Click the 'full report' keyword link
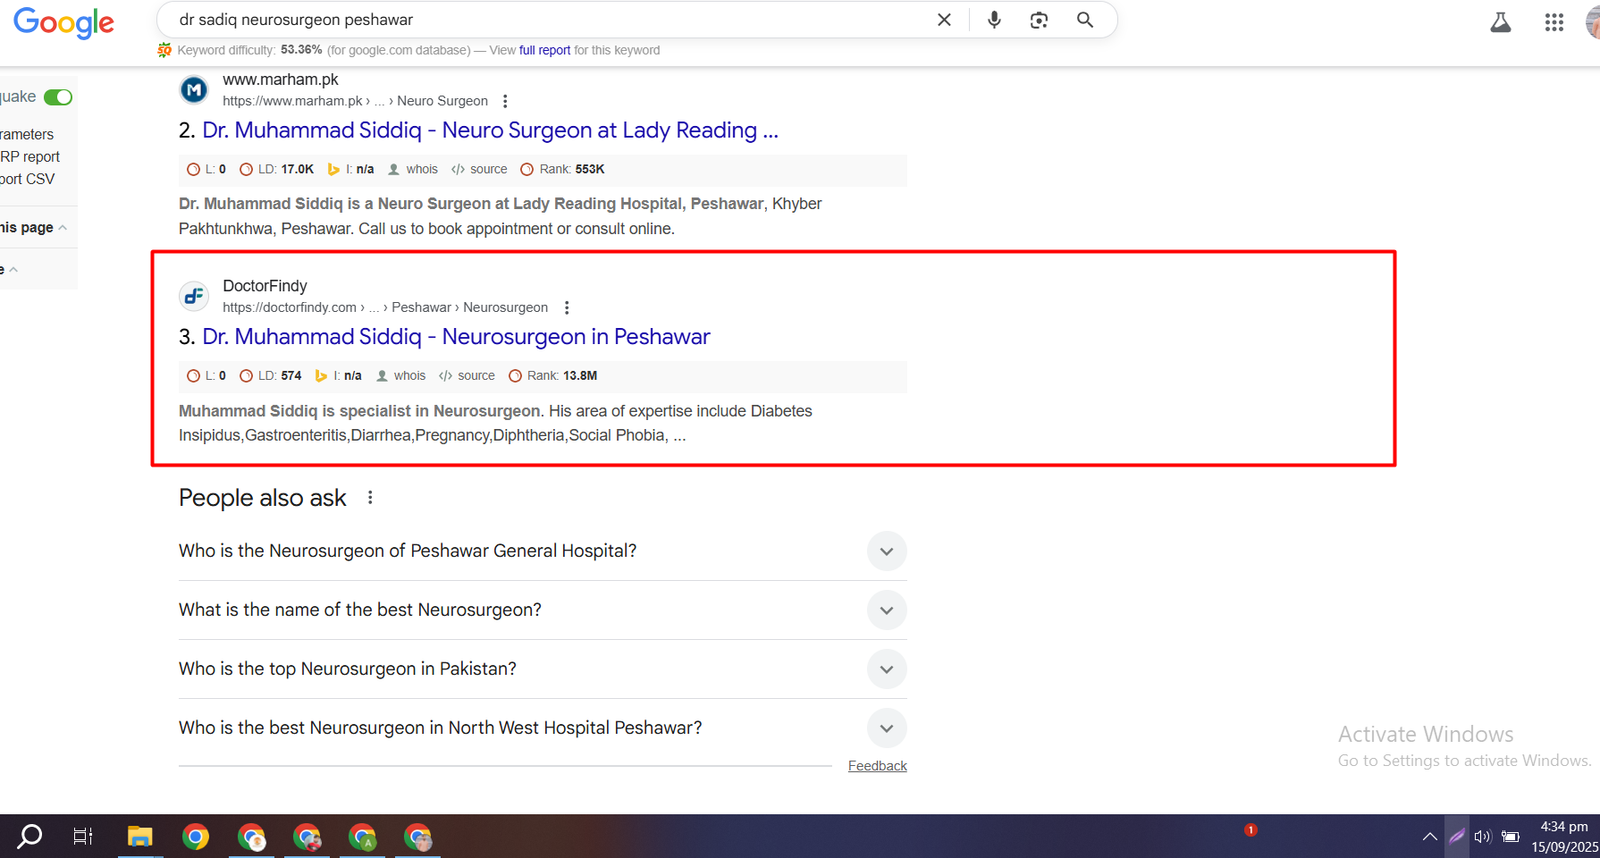1600x858 pixels. pos(544,50)
